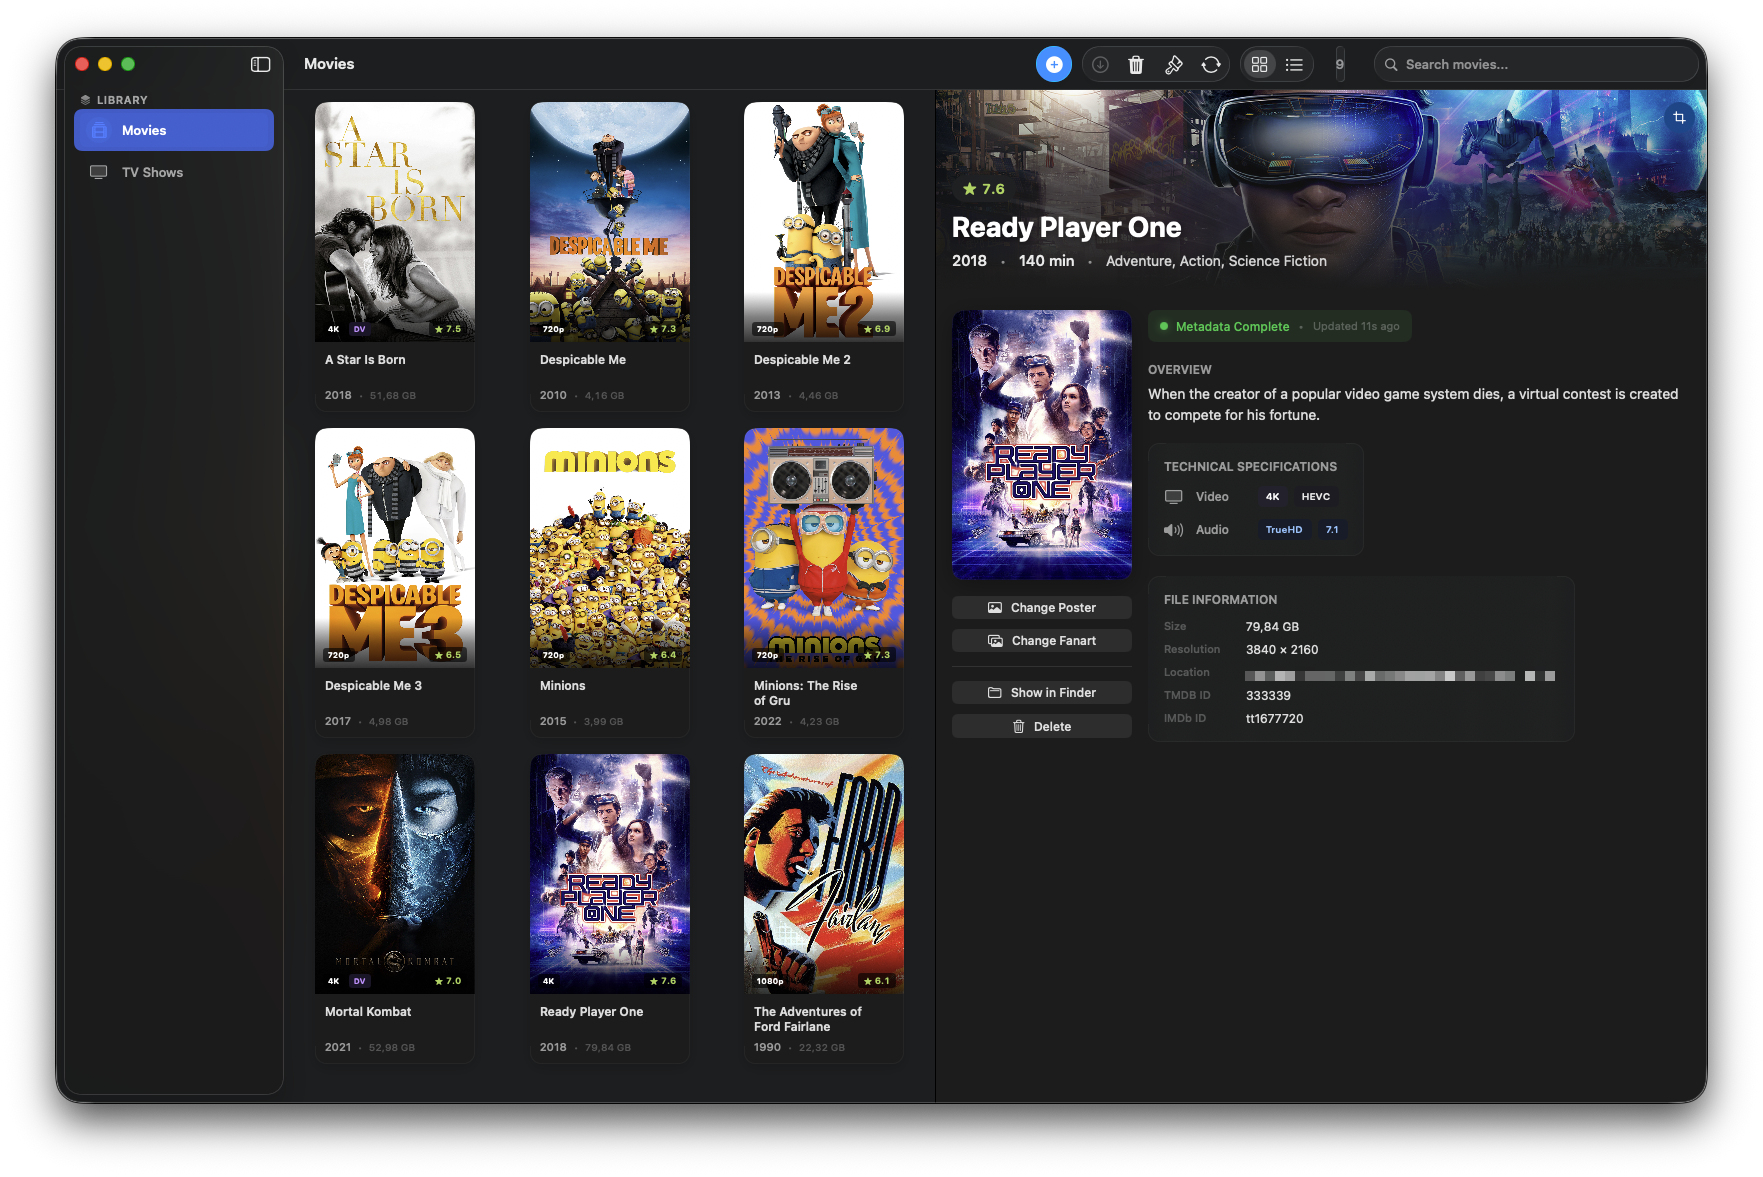The height and width of the screenshot is (1177, 1763).
Task: Select the A Star Is Born poster
Action: point(395,221)
